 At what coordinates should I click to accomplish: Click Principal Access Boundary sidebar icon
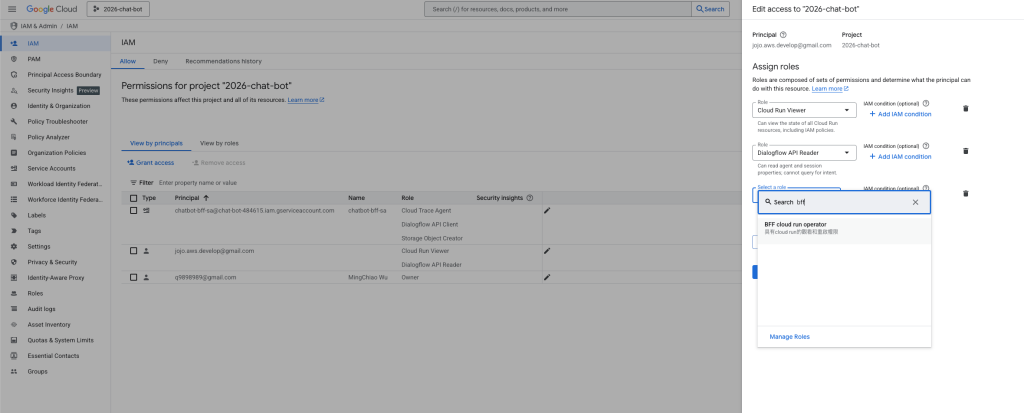[x=14, y=74]
